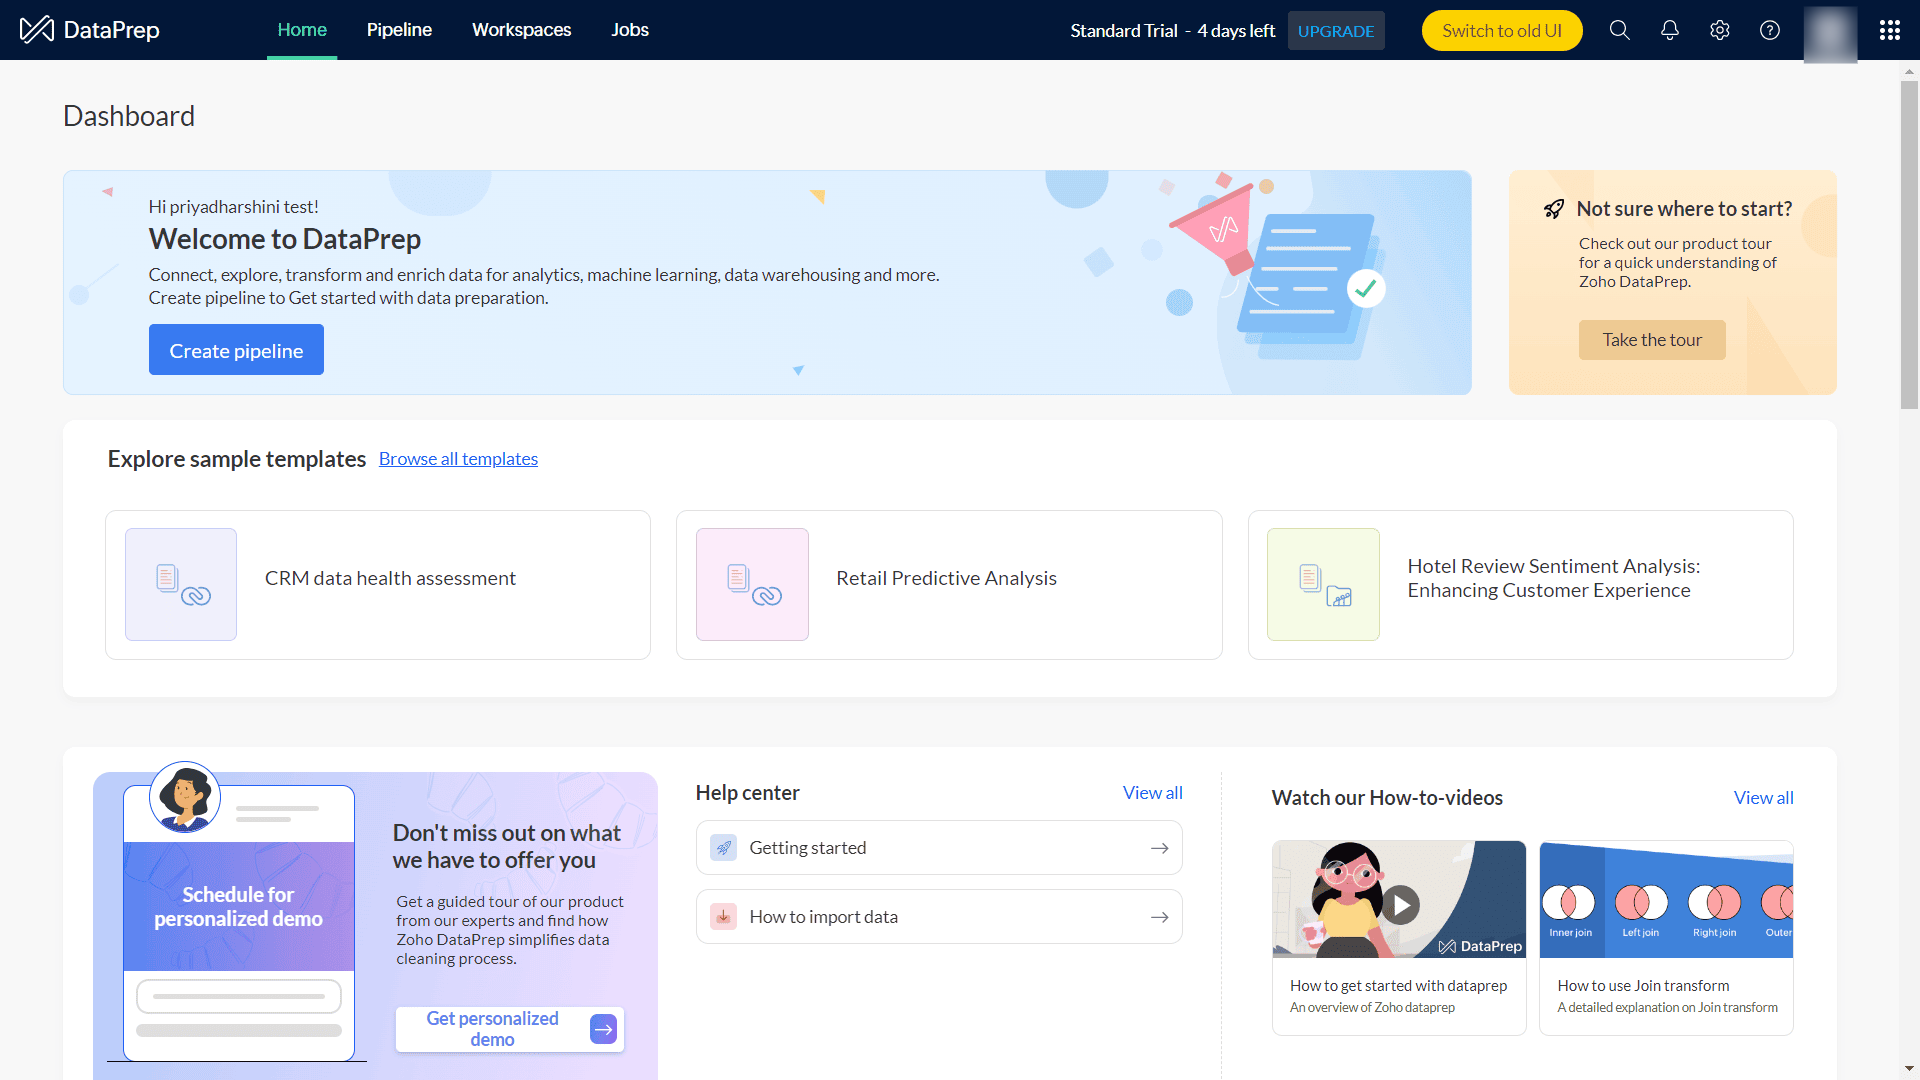Screen dimensions: 1920x1080
Task: Go to the Jobs tab
Action: [630, 30]
